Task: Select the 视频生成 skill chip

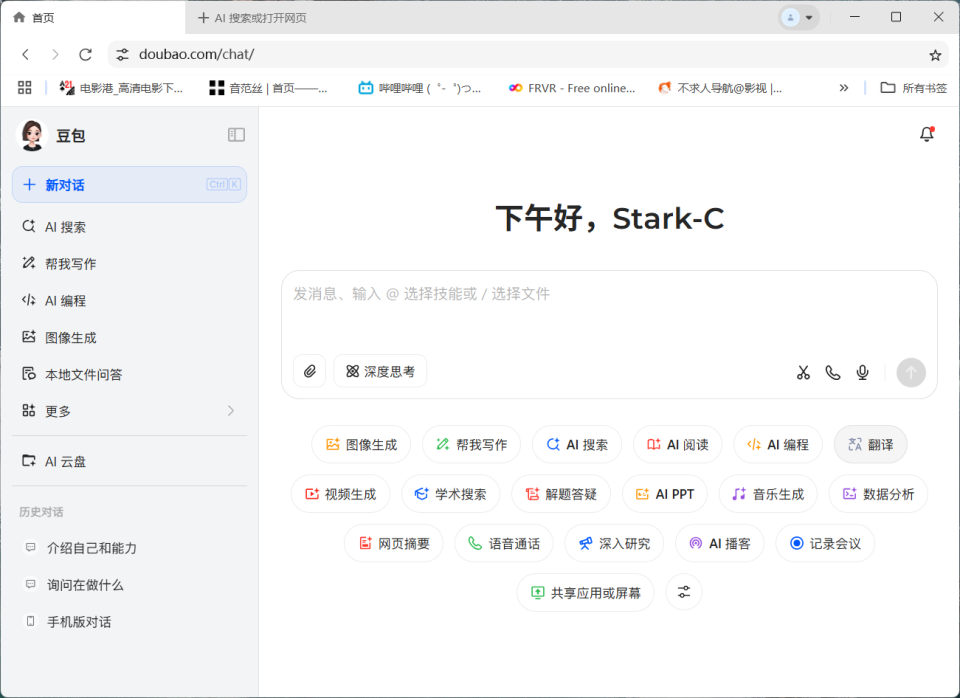Action: coord(340,493)
